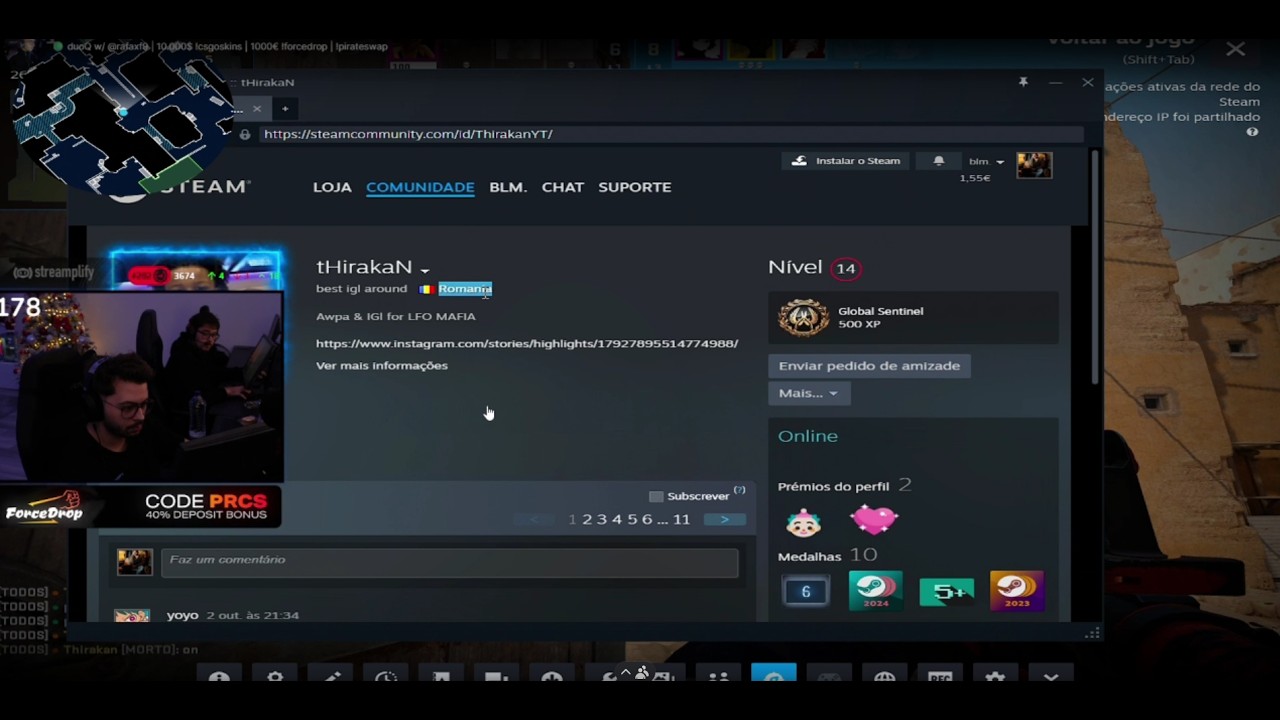Click Ver mais informações
The width and height of the screenshot is (1280, 720).
[382, 366]
